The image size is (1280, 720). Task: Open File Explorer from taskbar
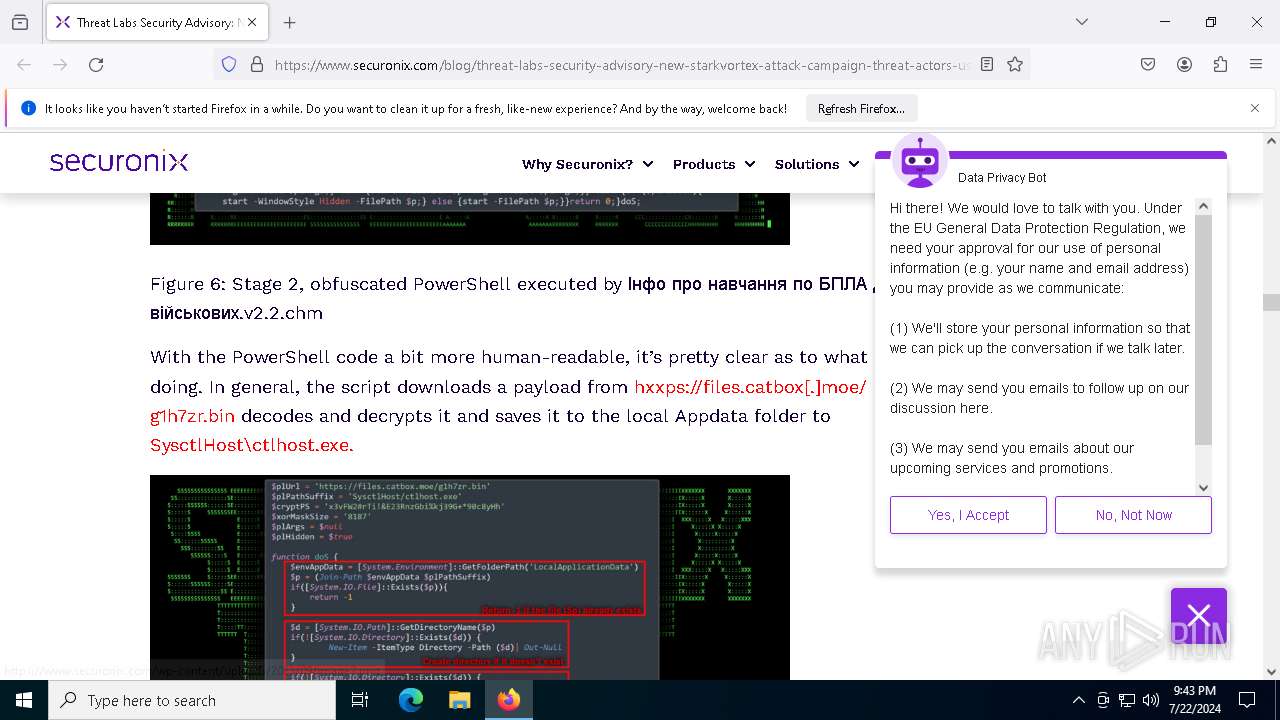459,700
